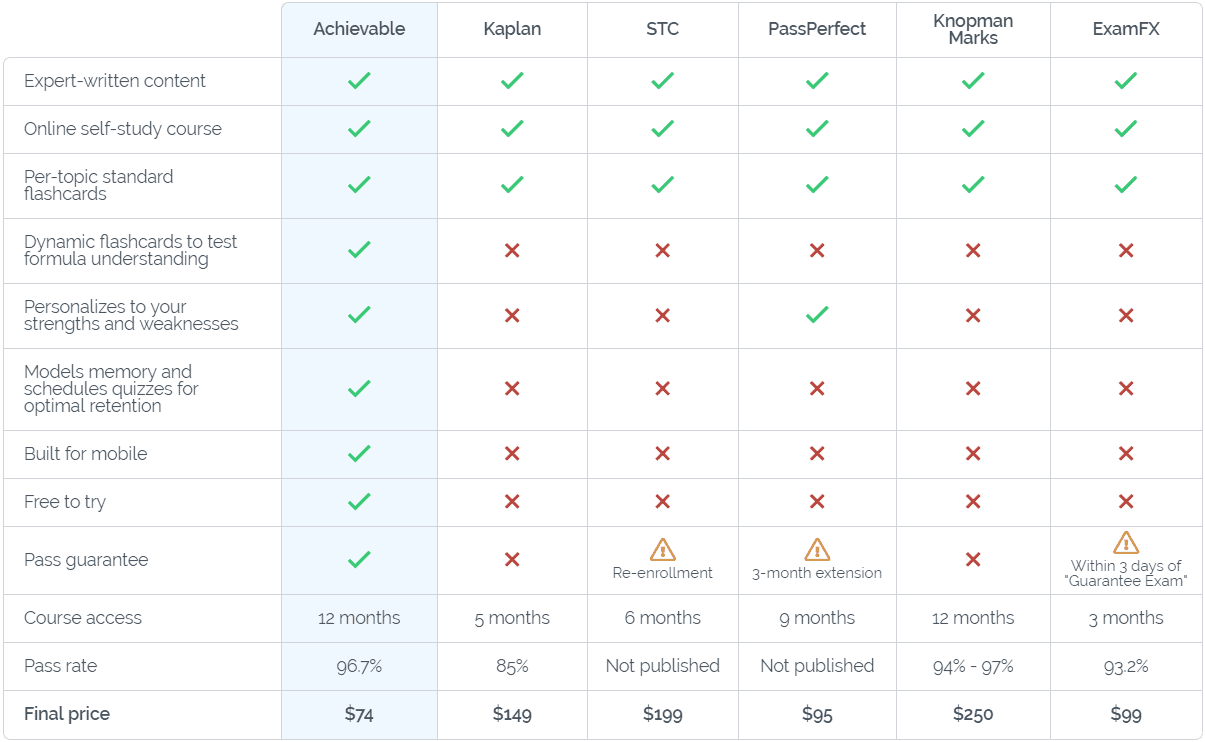1205x742 pixels.
Task: Click the Pass rate row label
Action: tap(61, 666)
